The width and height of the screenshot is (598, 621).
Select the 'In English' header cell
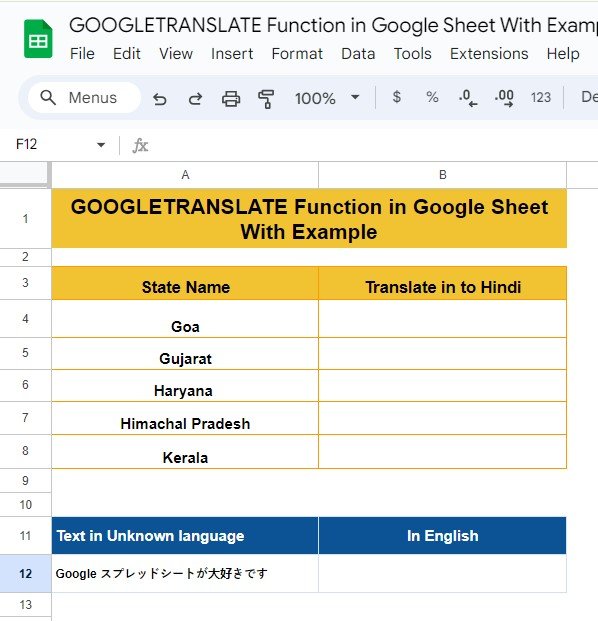(442, 535)
